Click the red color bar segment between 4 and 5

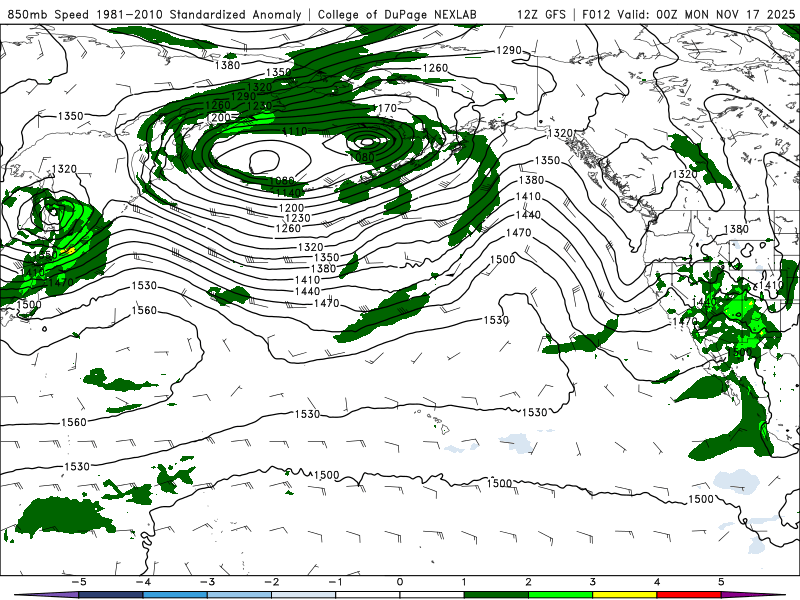click(689, 595)
